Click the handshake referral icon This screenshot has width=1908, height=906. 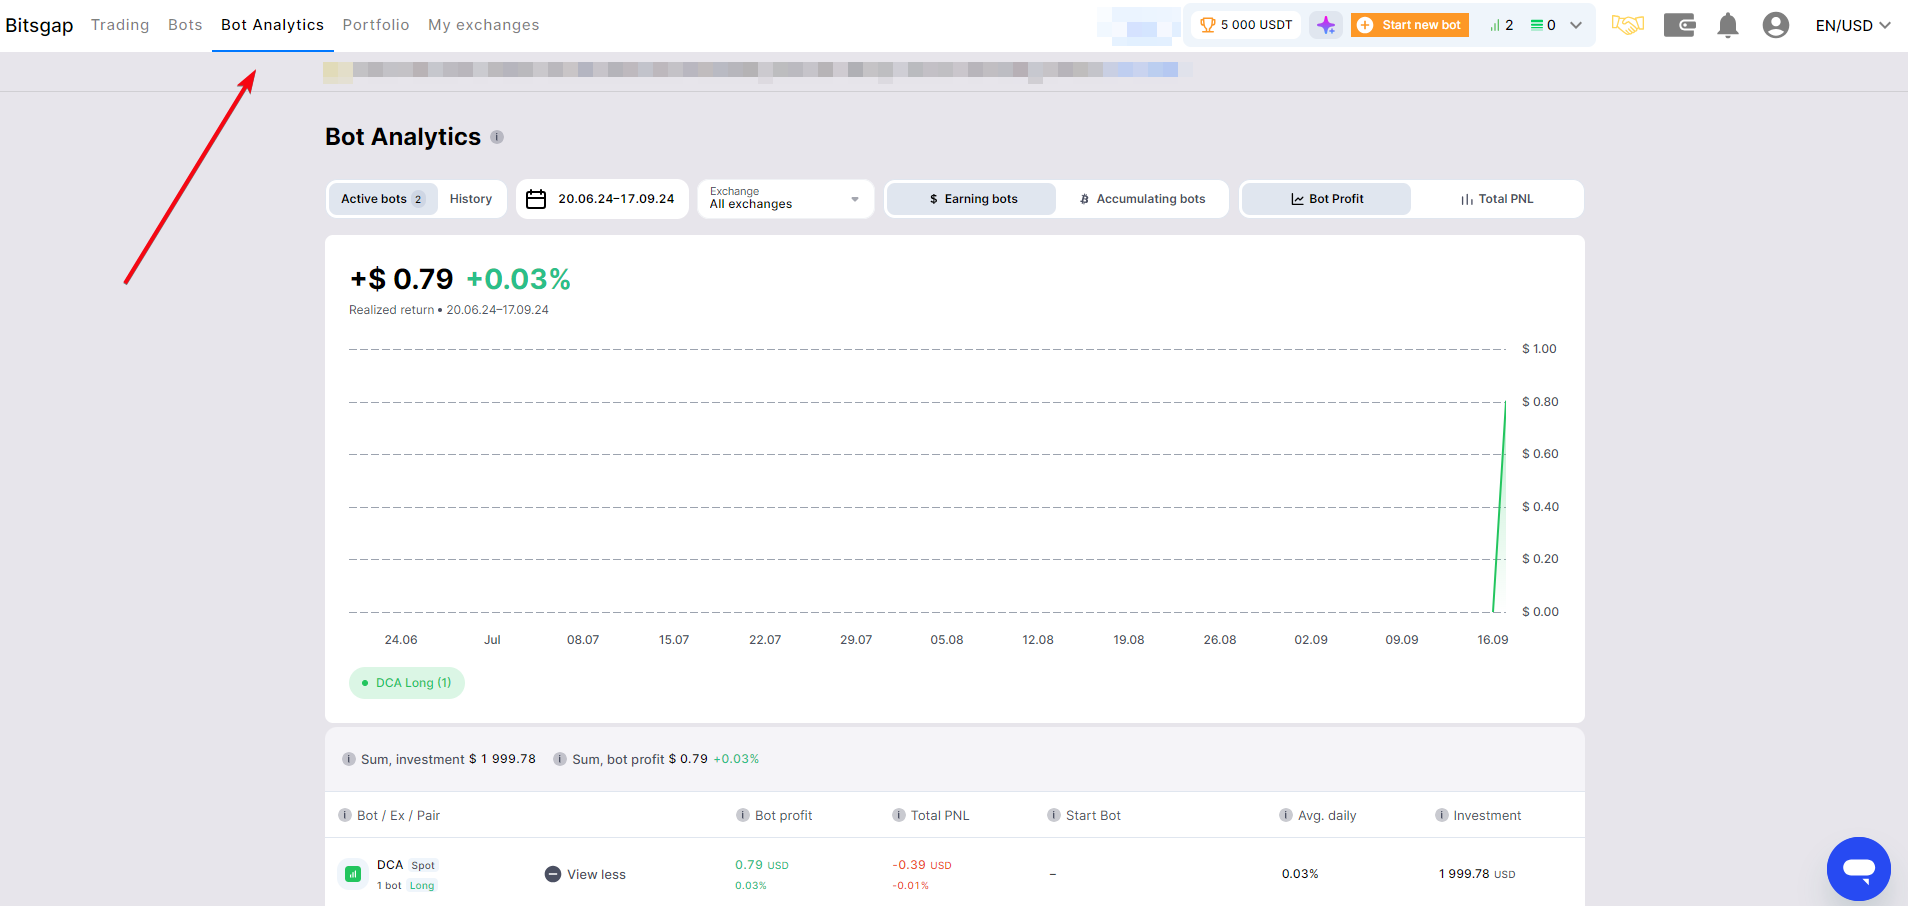(x=1628, y=25)
